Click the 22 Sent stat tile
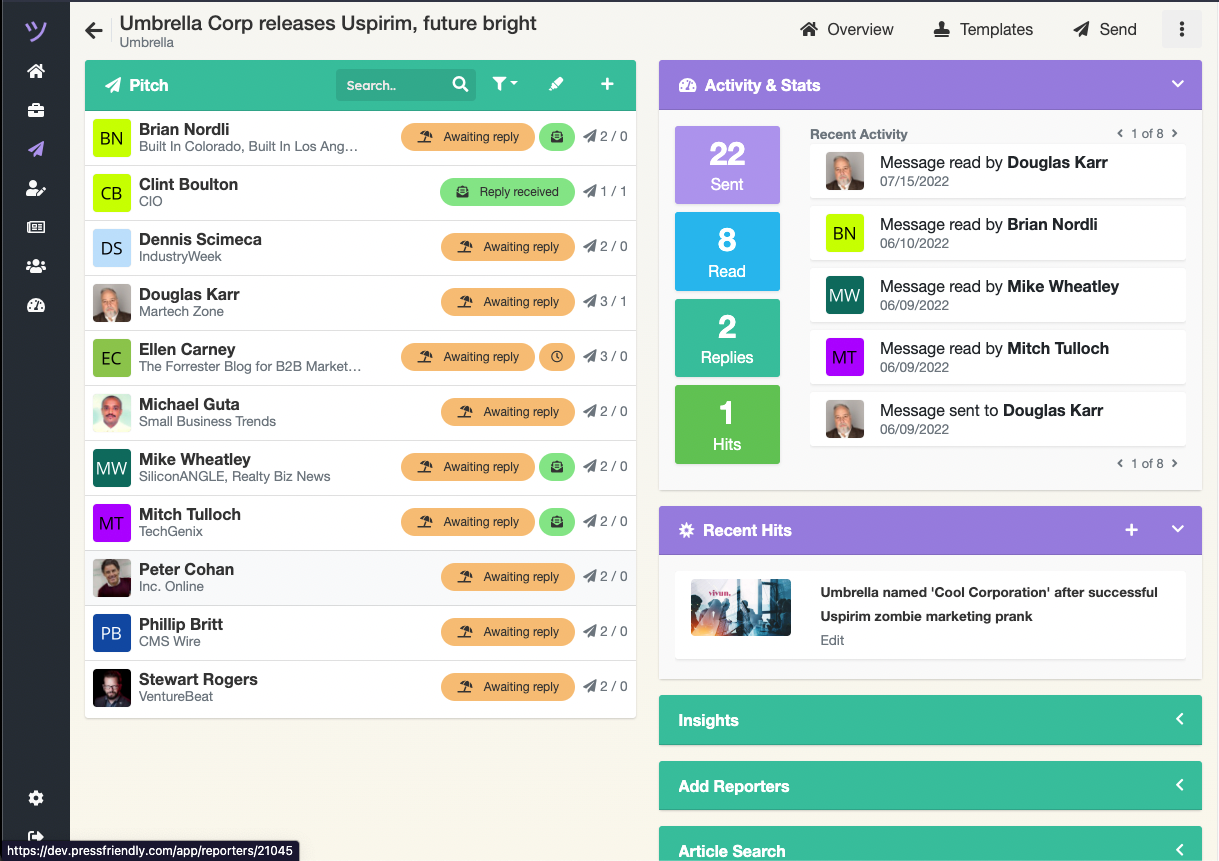The image size is (1219, 861). coord(727,165)
